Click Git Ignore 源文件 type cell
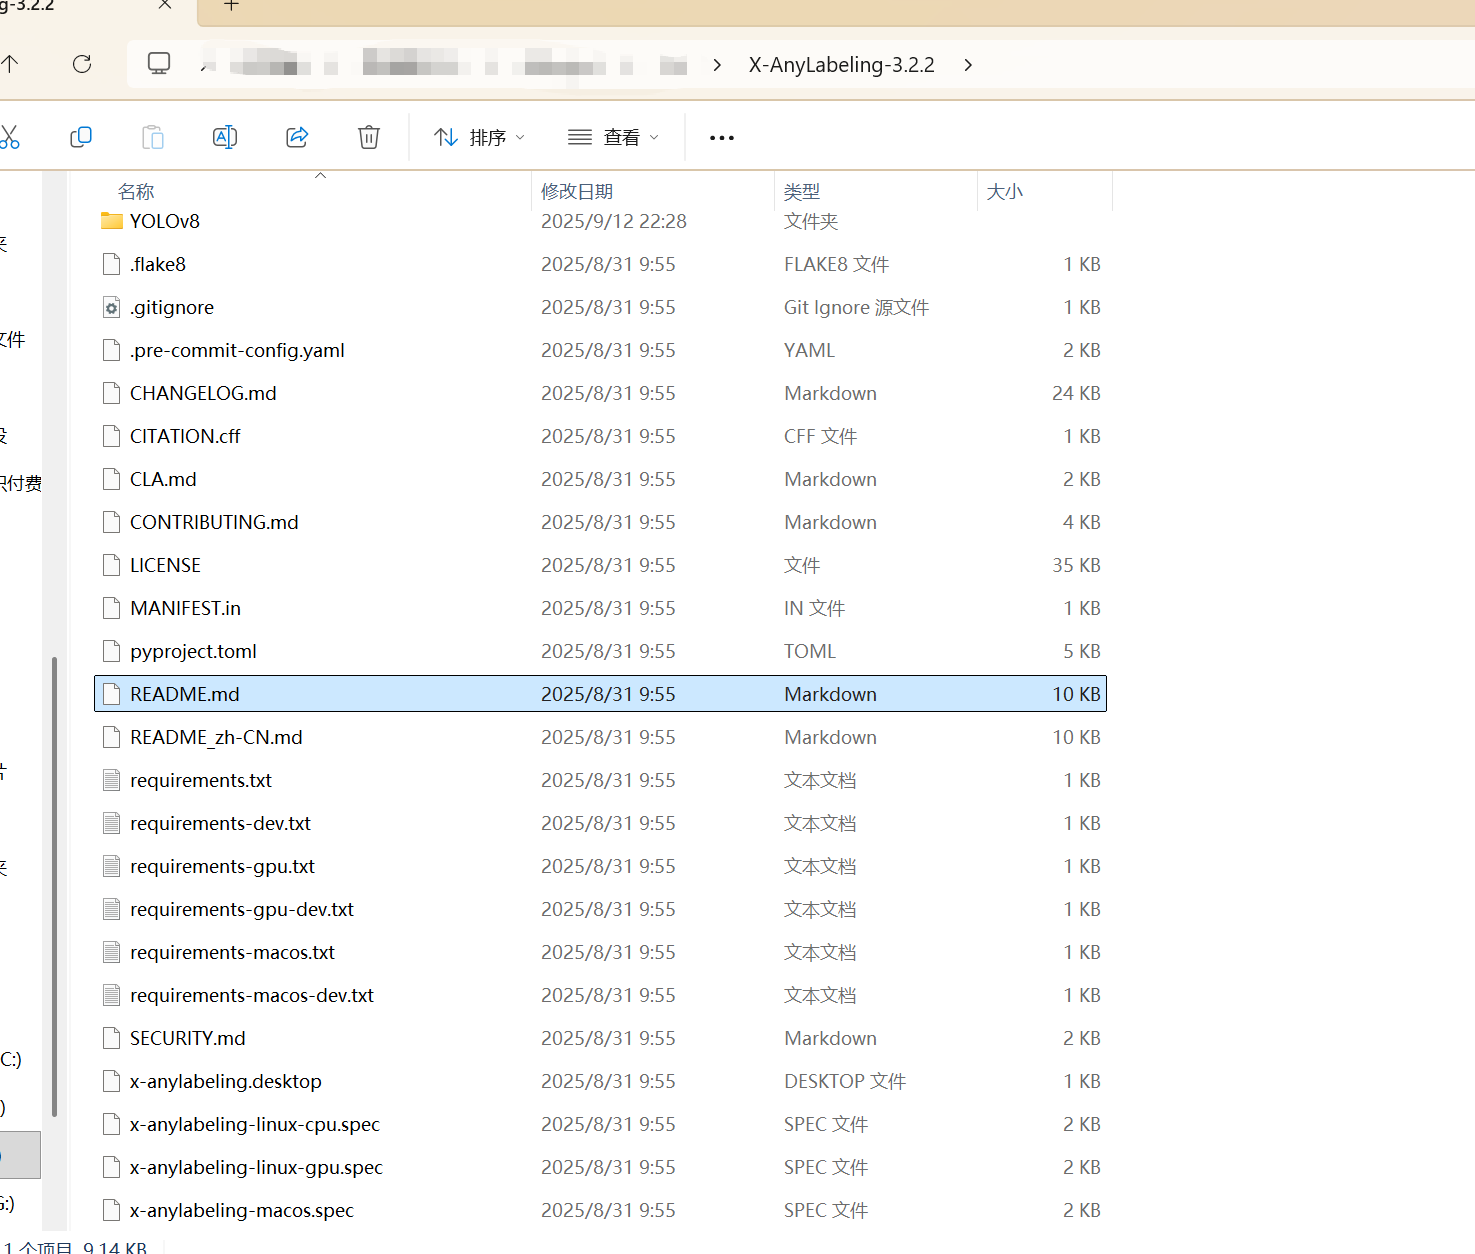Screen dimensions: 1475x1254 857,307
